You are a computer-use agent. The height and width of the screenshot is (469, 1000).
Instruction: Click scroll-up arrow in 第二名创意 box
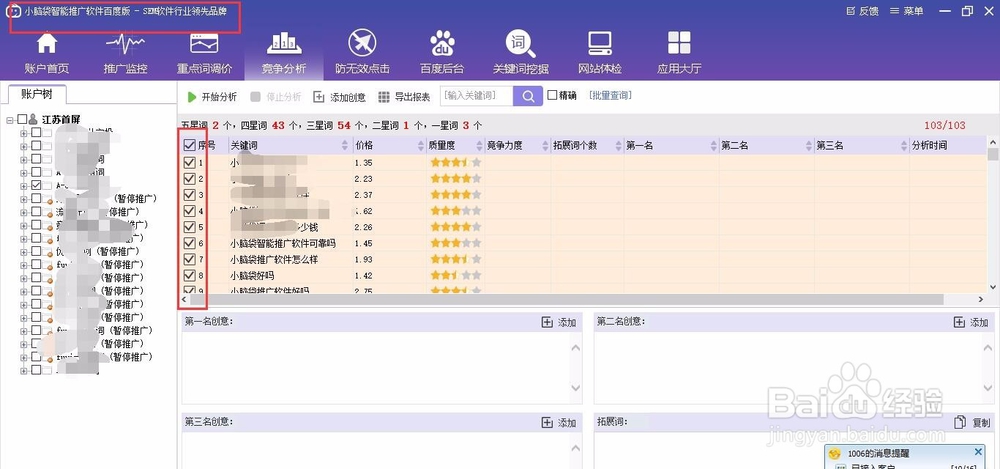[988, 348]
